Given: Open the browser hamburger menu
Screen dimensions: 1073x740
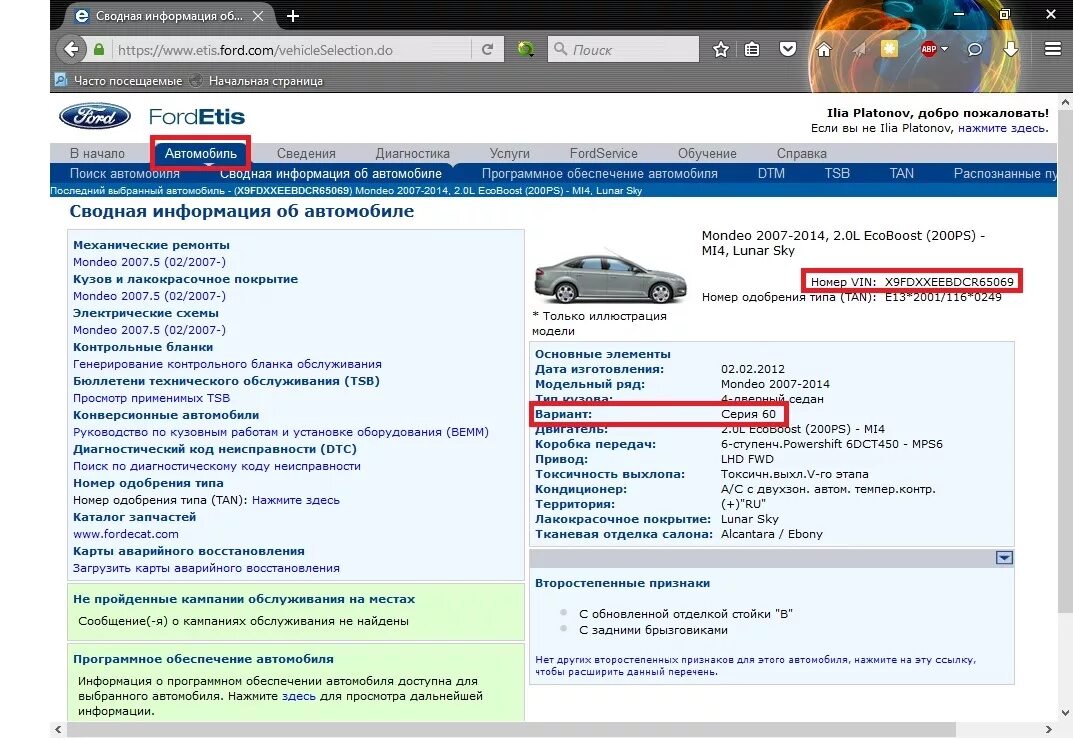Looking at the screenshot, I should pos(1052,49).
